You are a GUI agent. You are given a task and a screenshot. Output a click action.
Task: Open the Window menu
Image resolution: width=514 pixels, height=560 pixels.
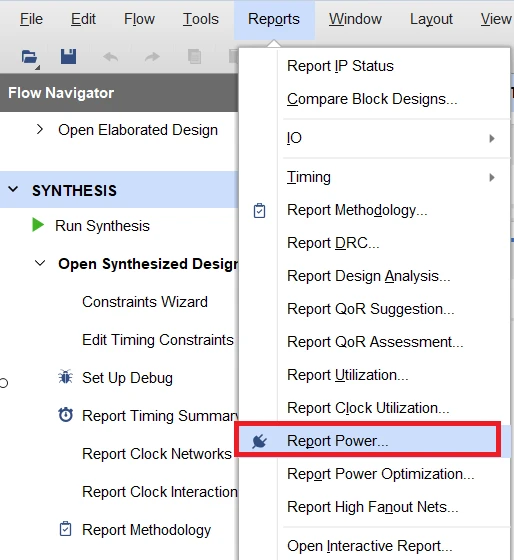coord(355,19)
